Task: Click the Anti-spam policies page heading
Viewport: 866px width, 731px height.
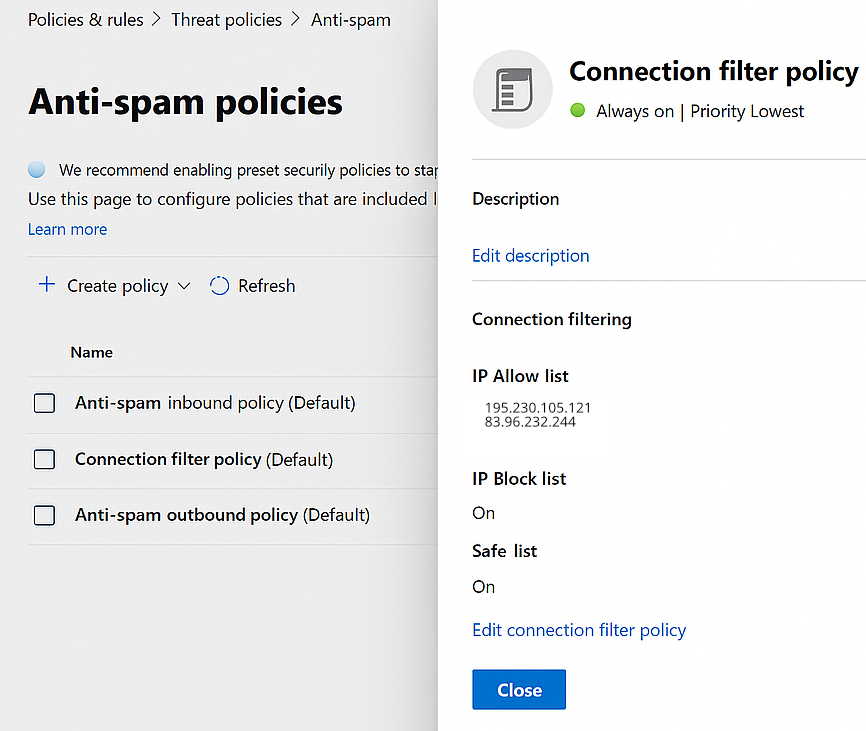Action: [x=186, y=102]
